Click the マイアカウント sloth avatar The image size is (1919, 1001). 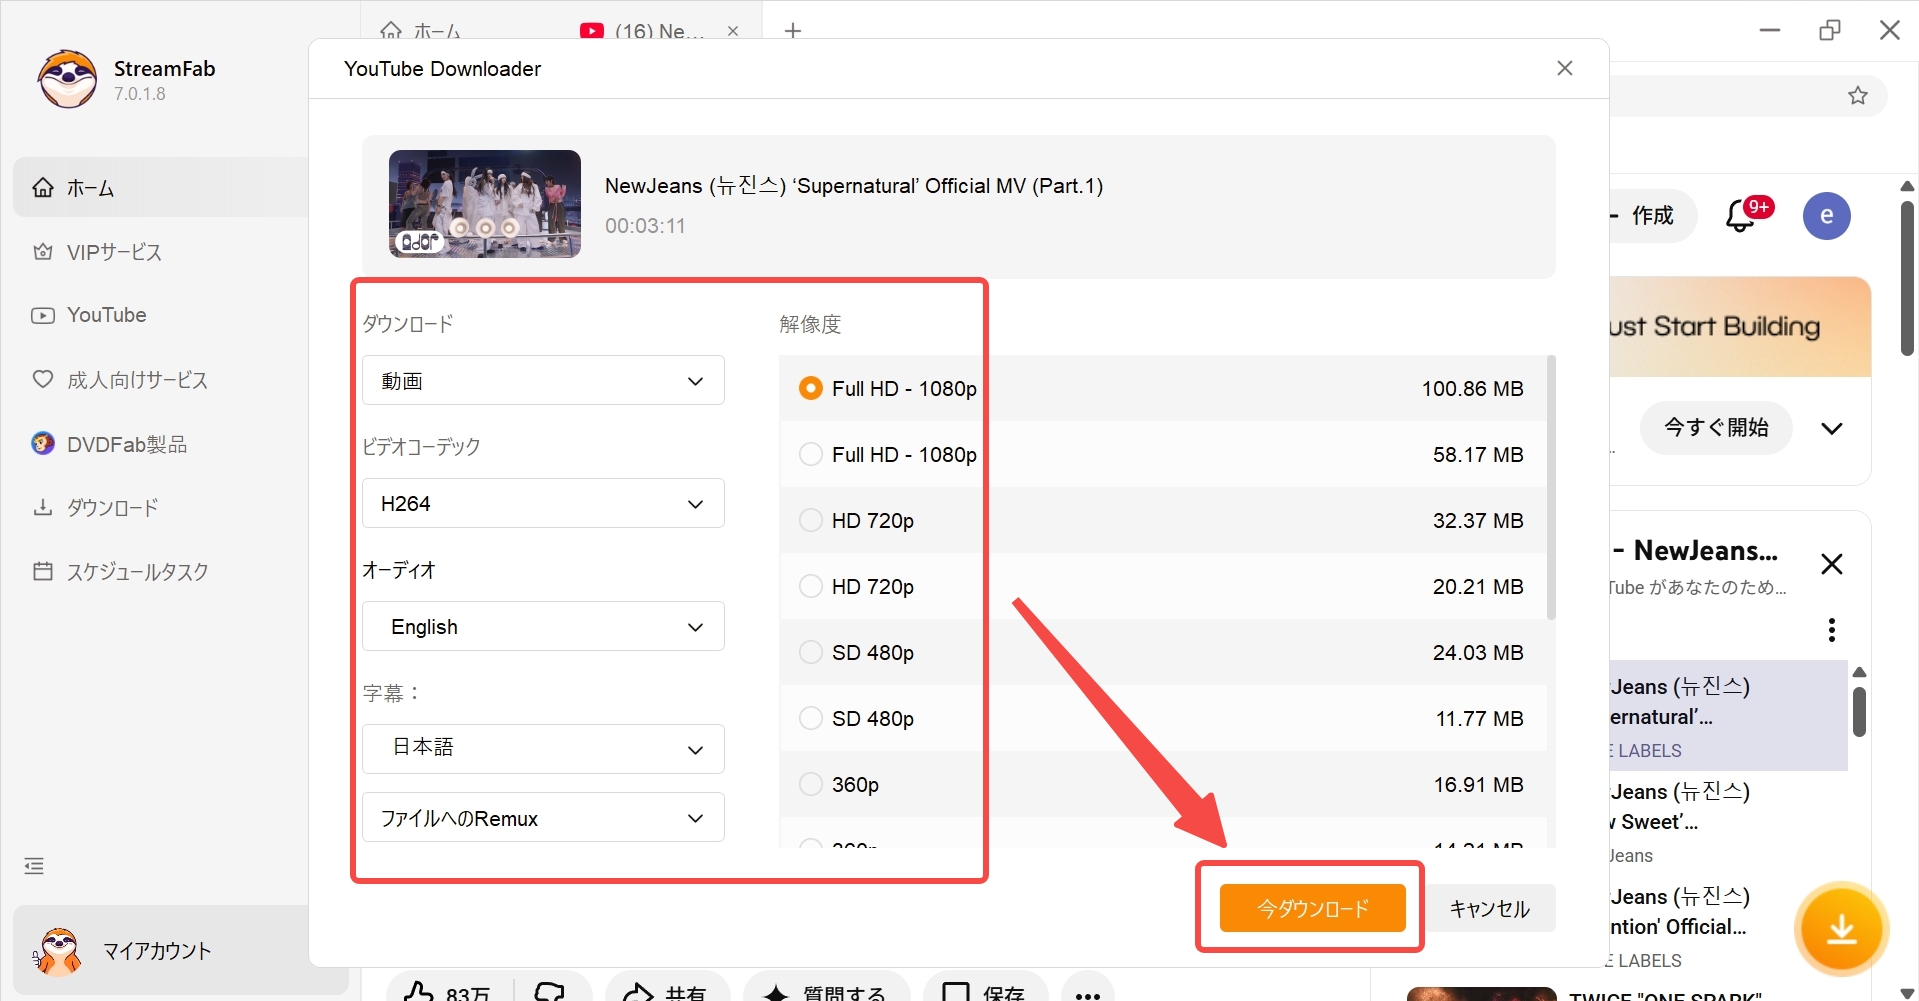point(58,951)
